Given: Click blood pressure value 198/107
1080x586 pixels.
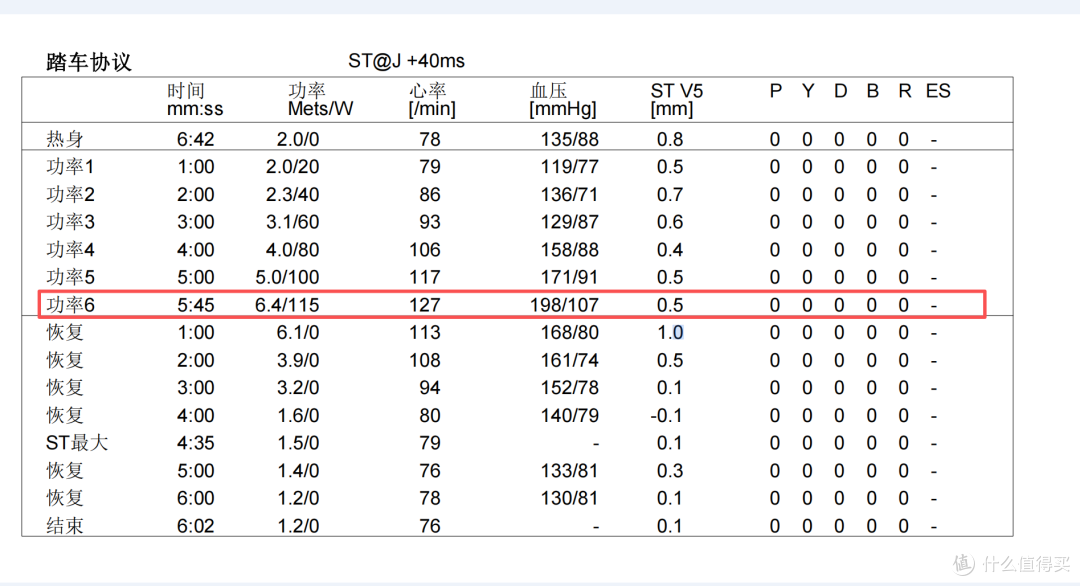Looking at the screenshot, I should pyautogui.click(x=564, y=305).
